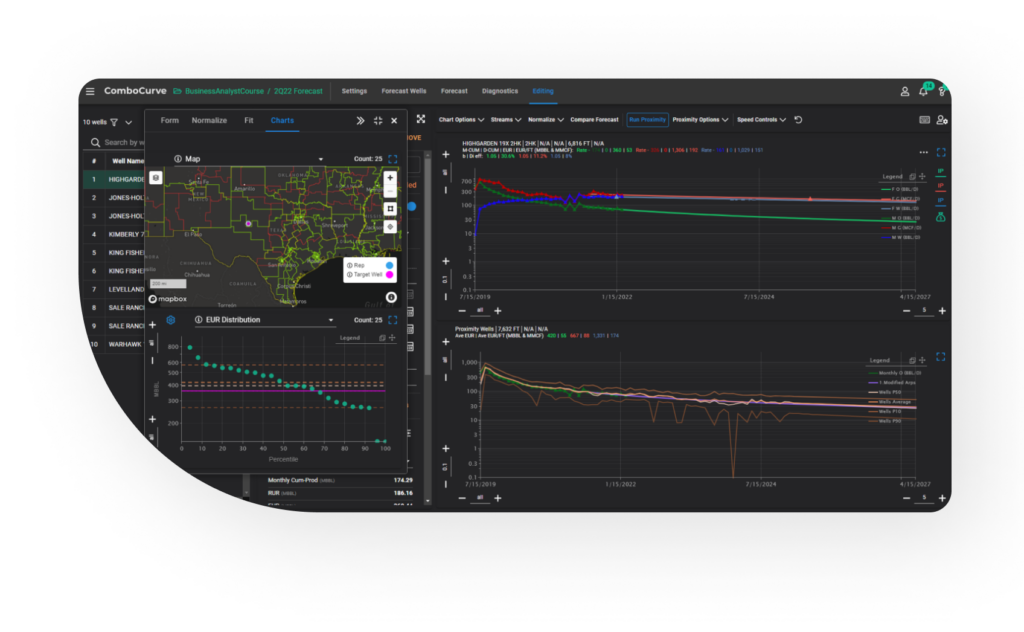Open the EUR Distribution chart dropdown
This screenshot has height=632, width=1024.
coord(264,320)
